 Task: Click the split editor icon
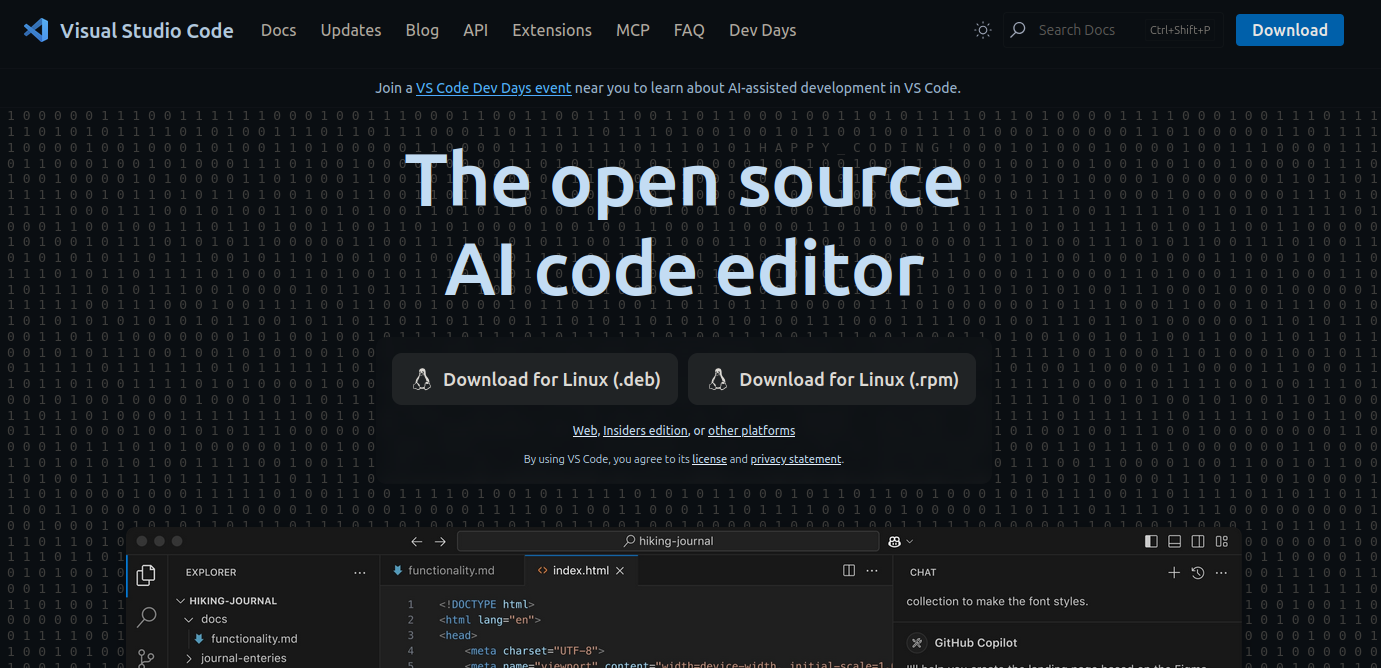tap(849, 571)
